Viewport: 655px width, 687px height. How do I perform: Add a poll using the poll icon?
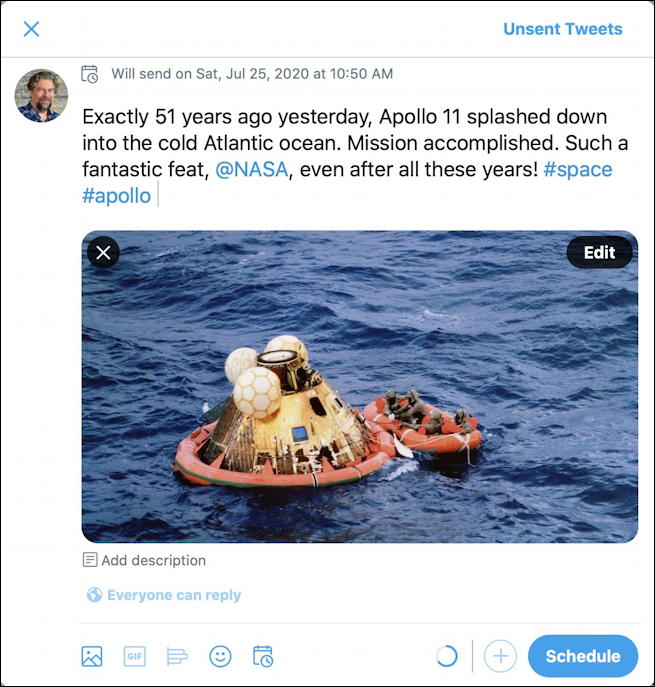coord(177,657)
